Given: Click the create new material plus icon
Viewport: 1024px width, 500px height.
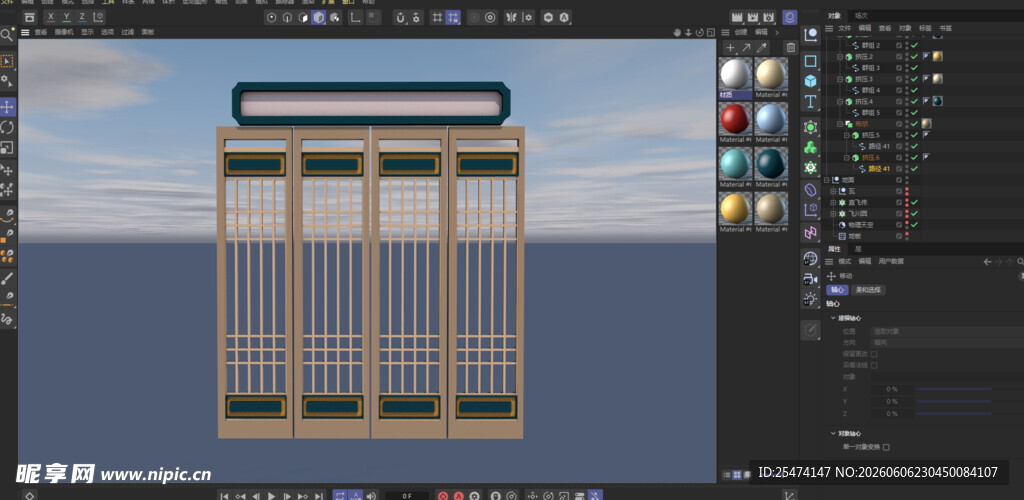Looking at the screenshot, I should tap(730, 48).
